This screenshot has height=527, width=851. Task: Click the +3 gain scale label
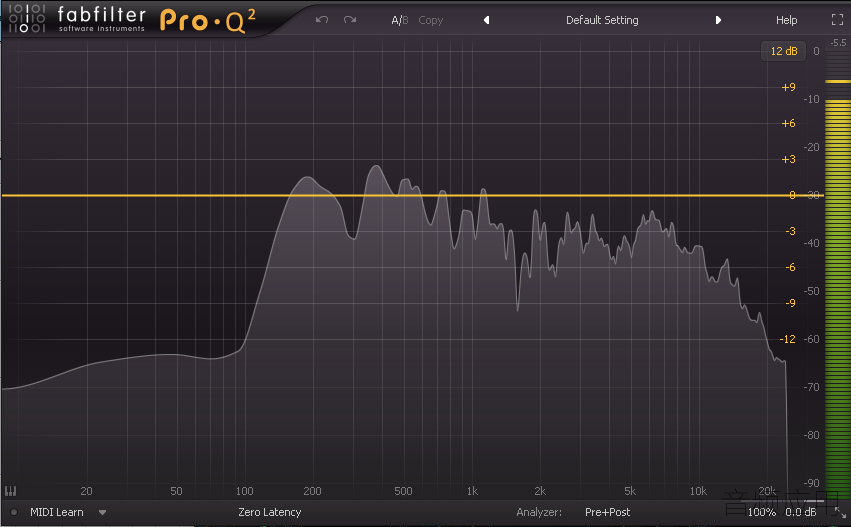point(788,159)
